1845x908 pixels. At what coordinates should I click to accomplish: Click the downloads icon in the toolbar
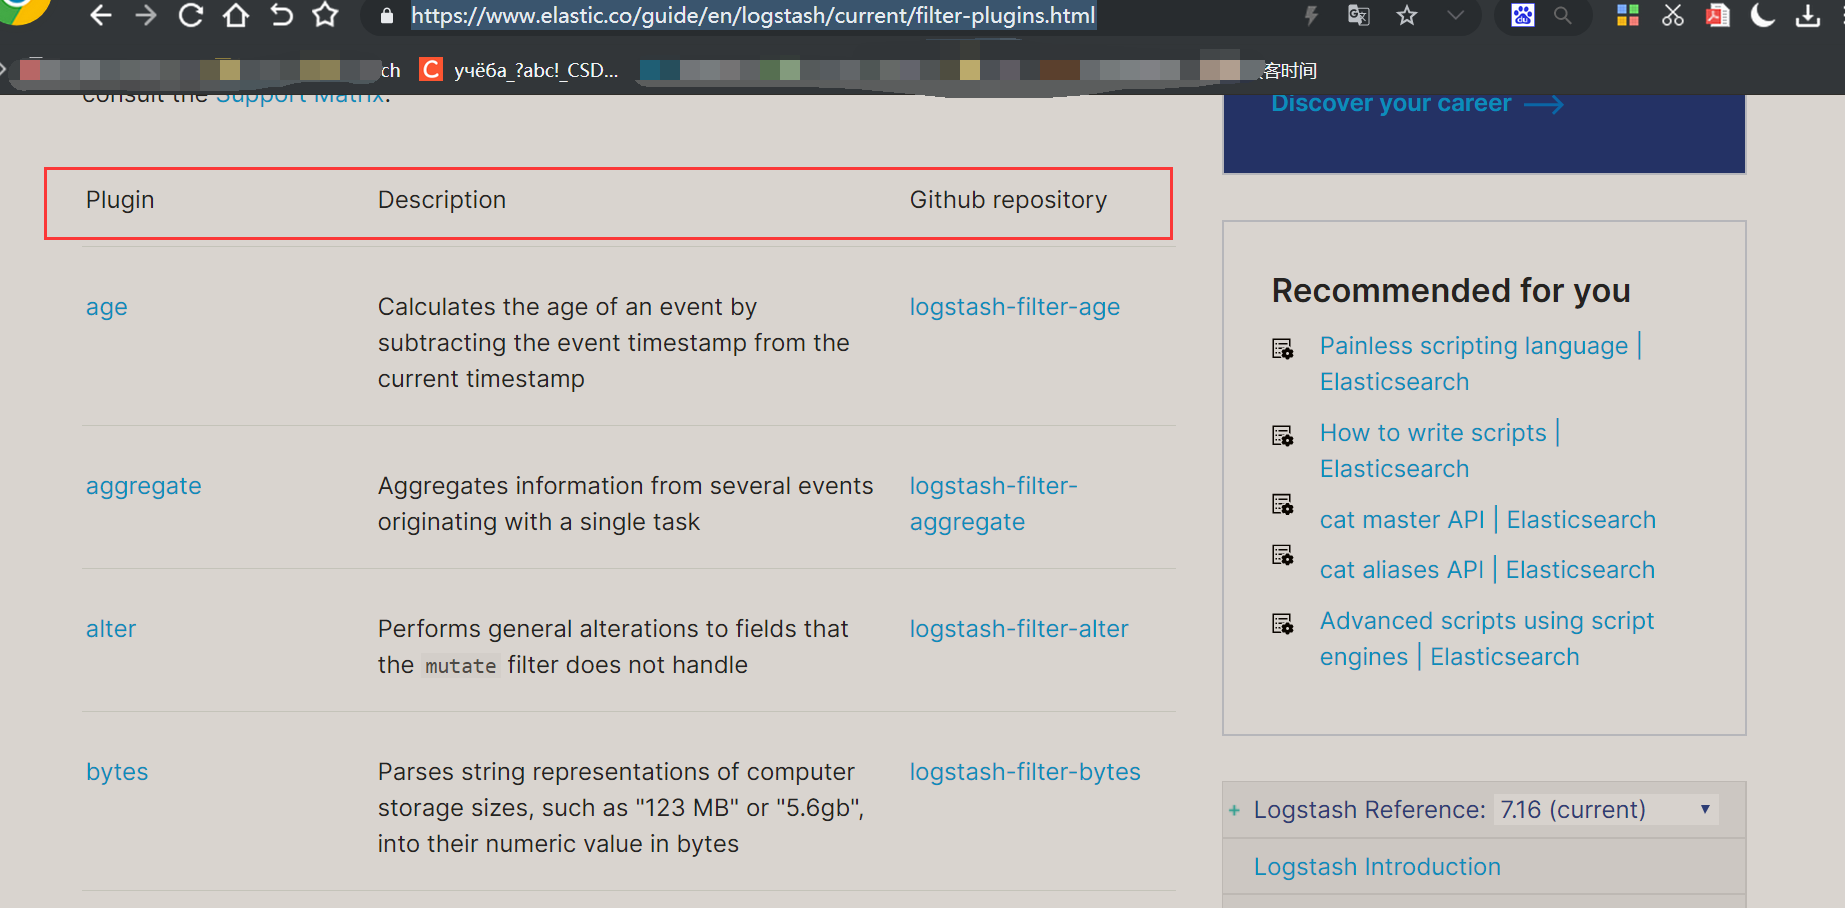pos(1809,16)
